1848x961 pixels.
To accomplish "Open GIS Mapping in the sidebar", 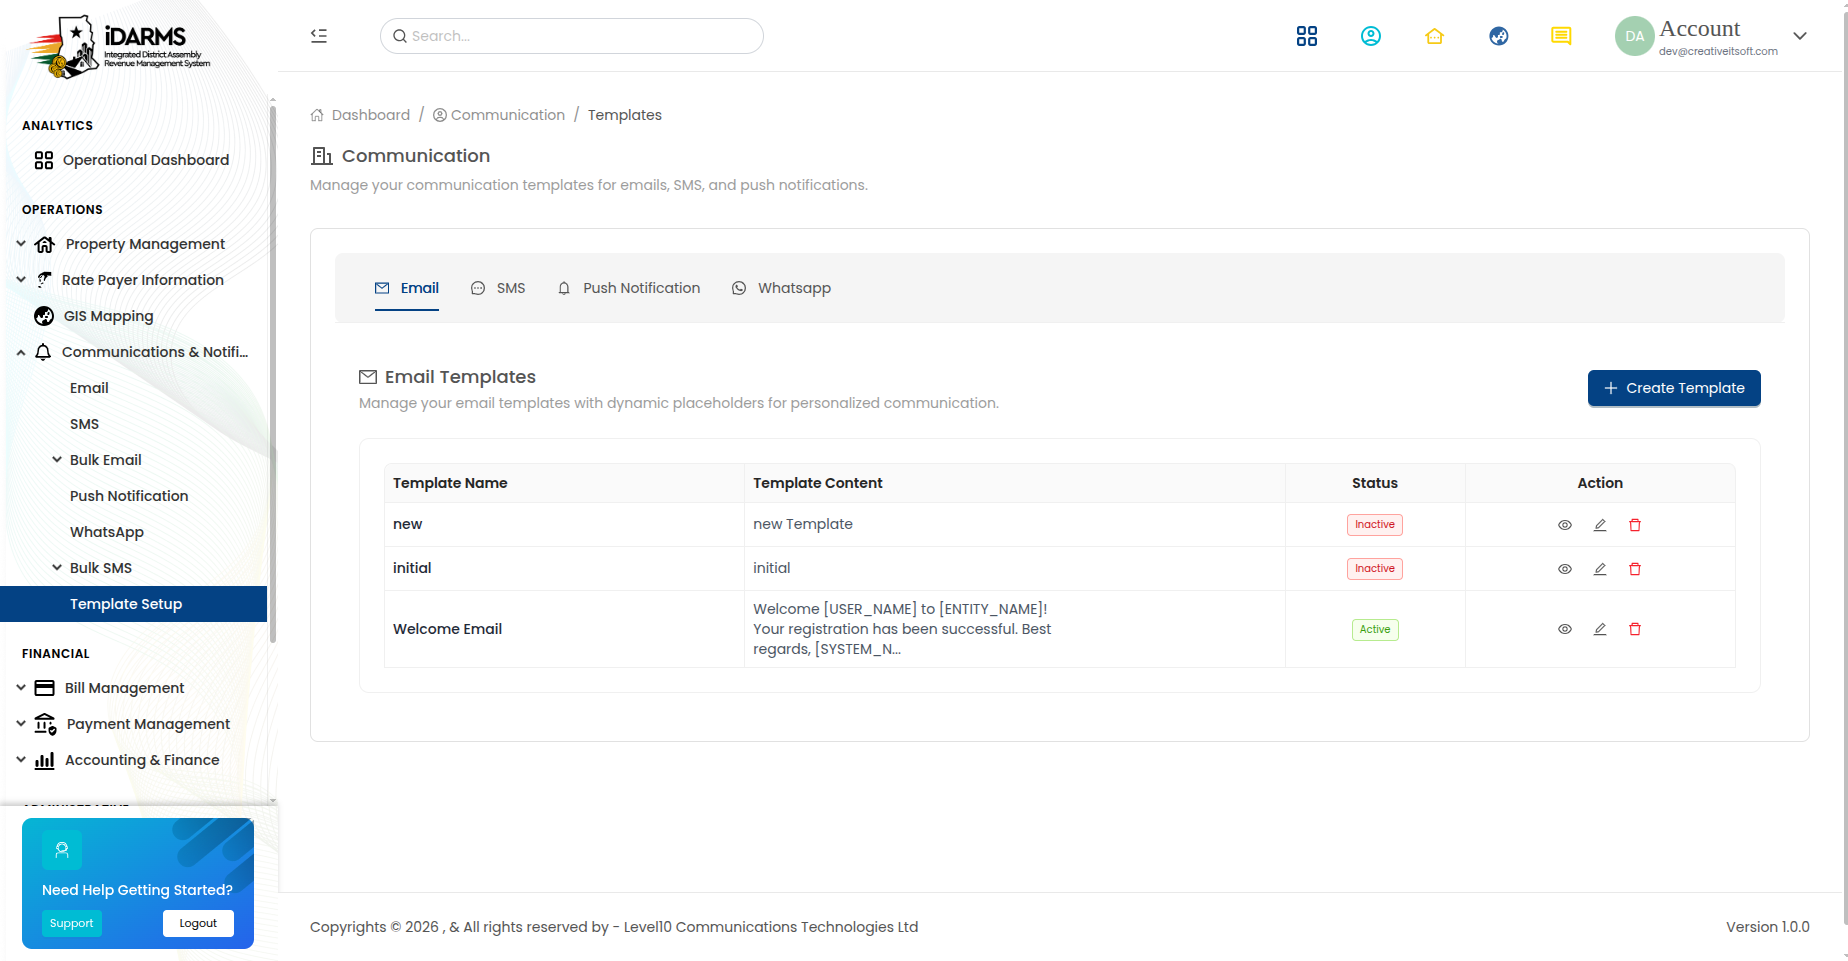I will click(108, 316).
